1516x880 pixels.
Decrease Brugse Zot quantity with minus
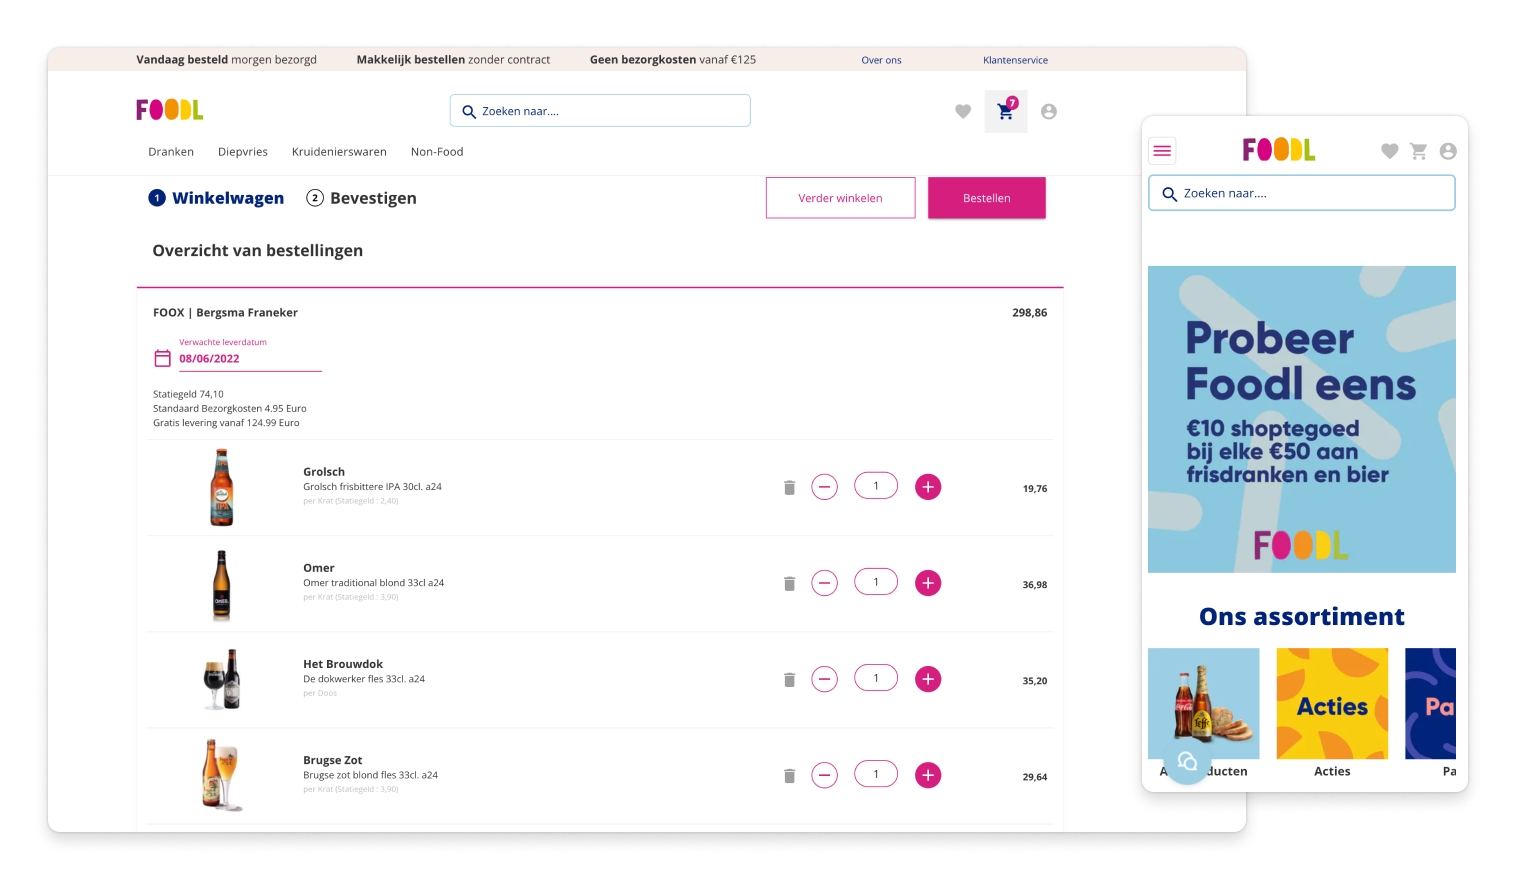(824, 775)
